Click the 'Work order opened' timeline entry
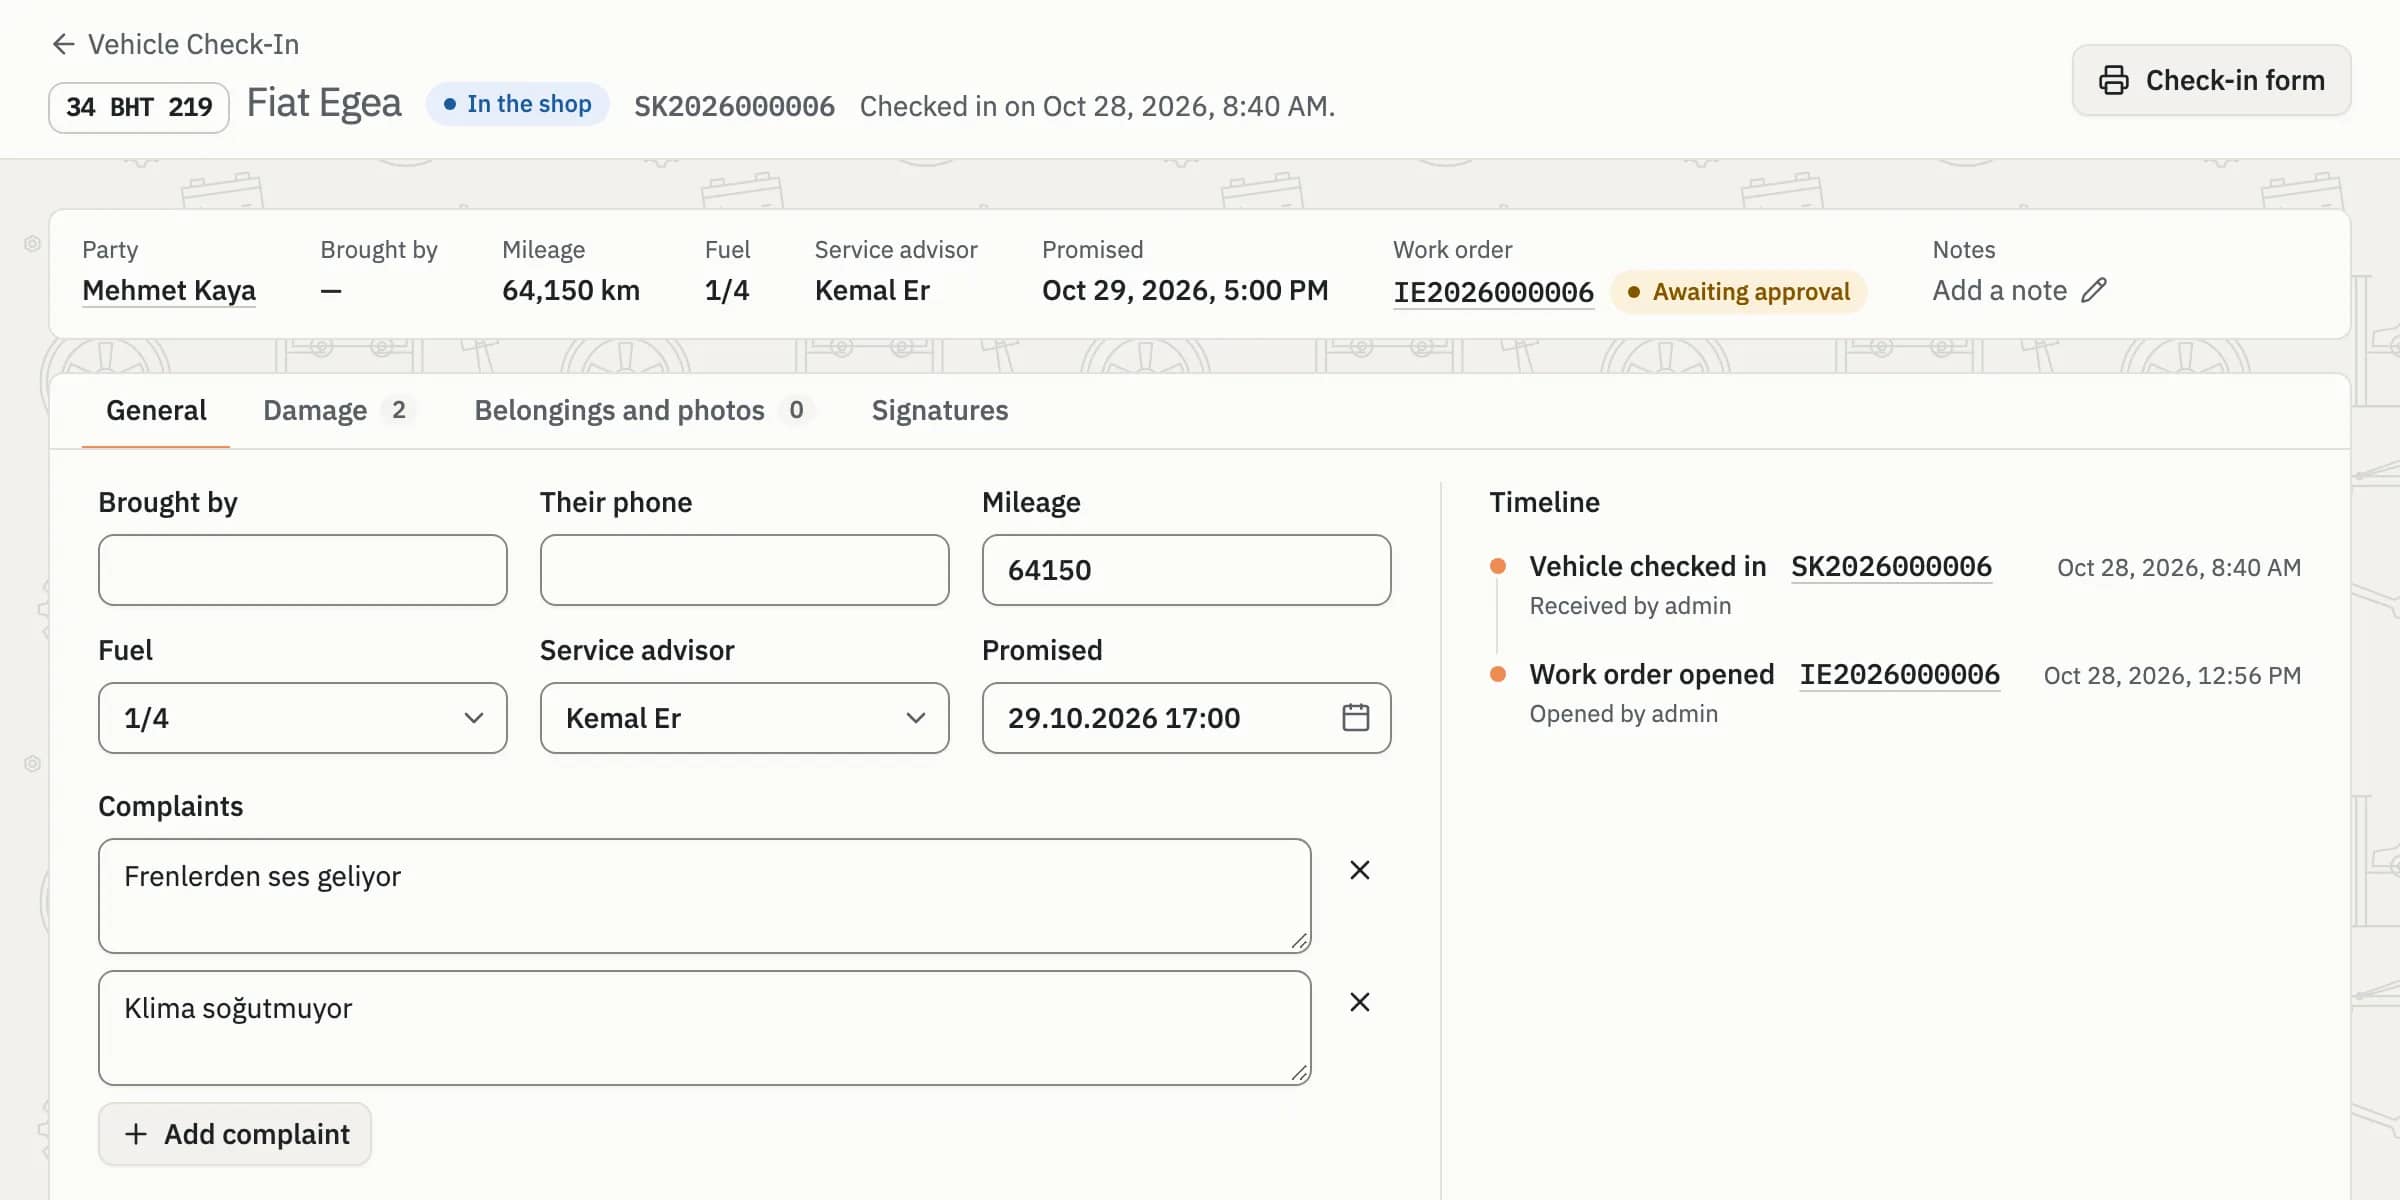 [1652, 674]
